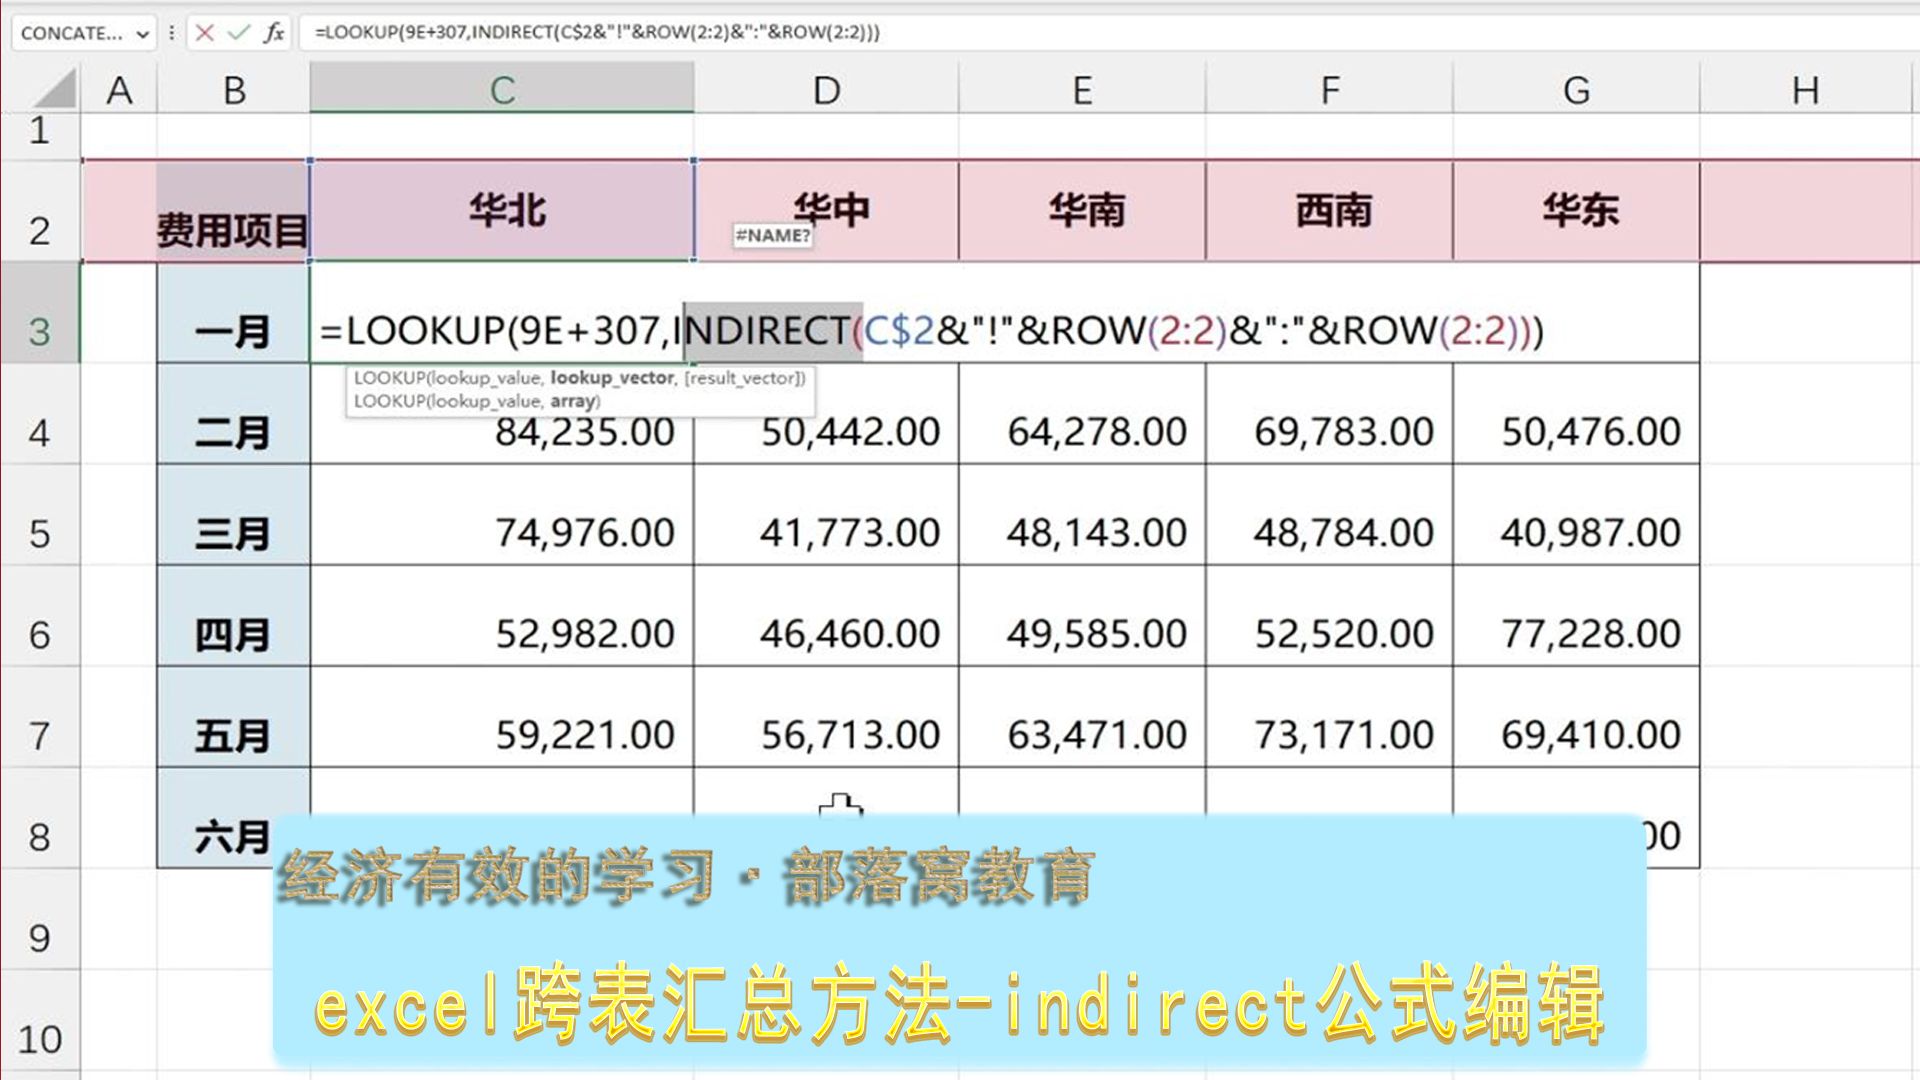Screen dimensions: 1920x1080
Task: Cancel formula entry with the red X icon
Action: coord(203,32)
